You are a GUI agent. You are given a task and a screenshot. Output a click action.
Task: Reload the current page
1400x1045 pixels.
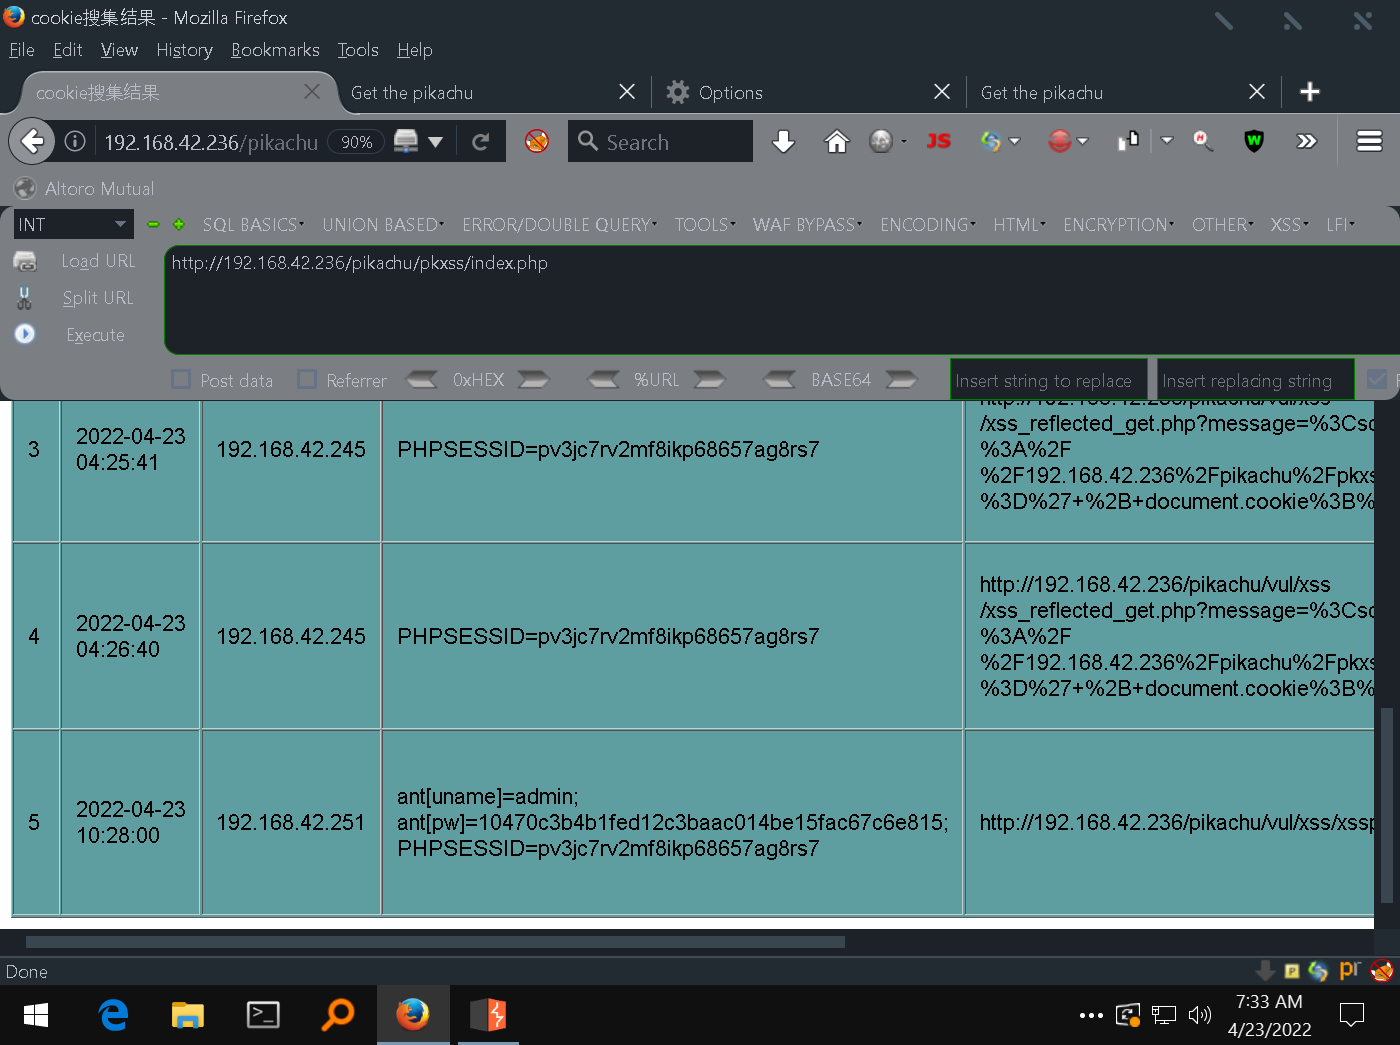480,142
